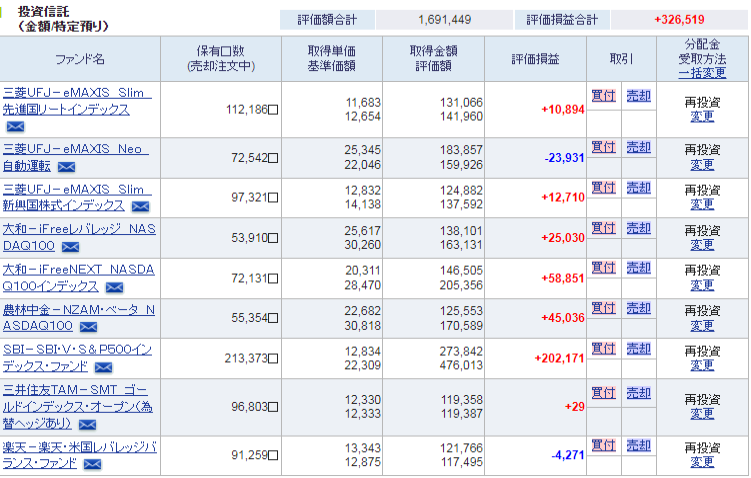Click mail icon next to iFreeレバレッジ NASDAQ100

(x=70, y=247)
